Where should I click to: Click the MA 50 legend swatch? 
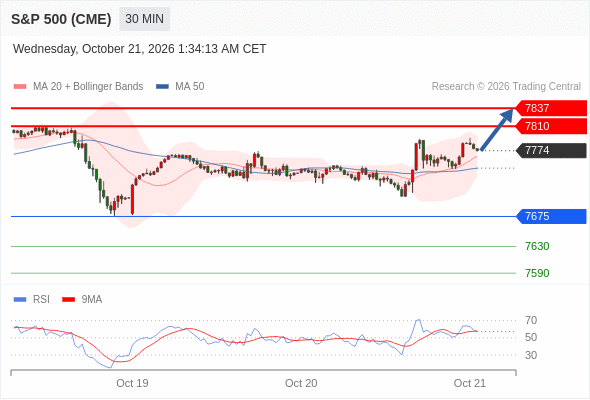click(163, 87)
